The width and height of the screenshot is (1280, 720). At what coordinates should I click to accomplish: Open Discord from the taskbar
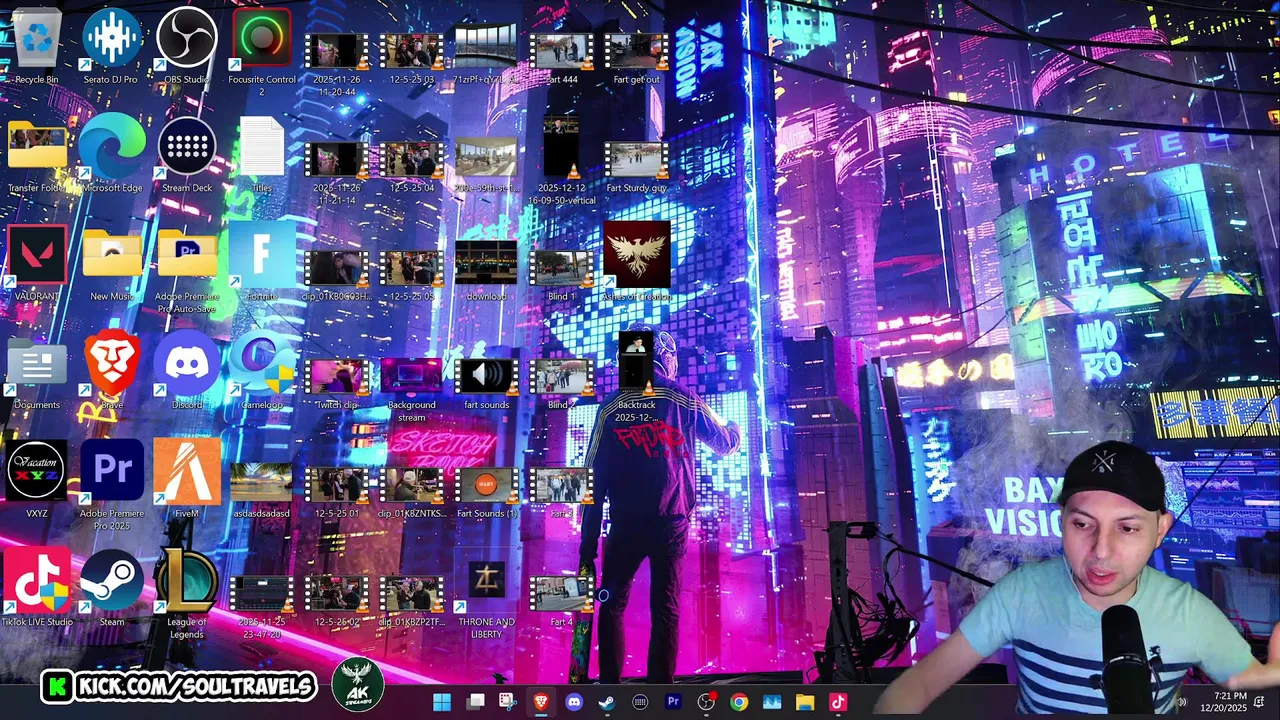(x=574, y=702)
